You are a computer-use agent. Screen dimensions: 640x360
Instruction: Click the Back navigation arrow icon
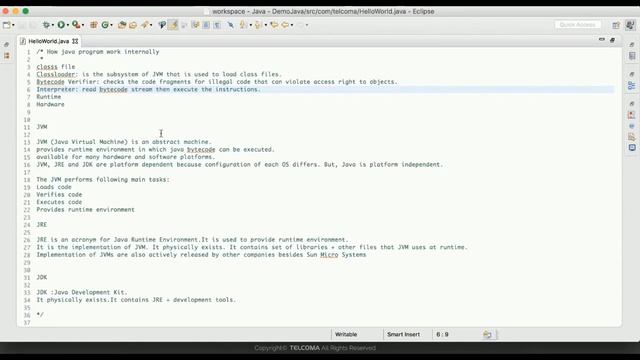tap(285, 25)
